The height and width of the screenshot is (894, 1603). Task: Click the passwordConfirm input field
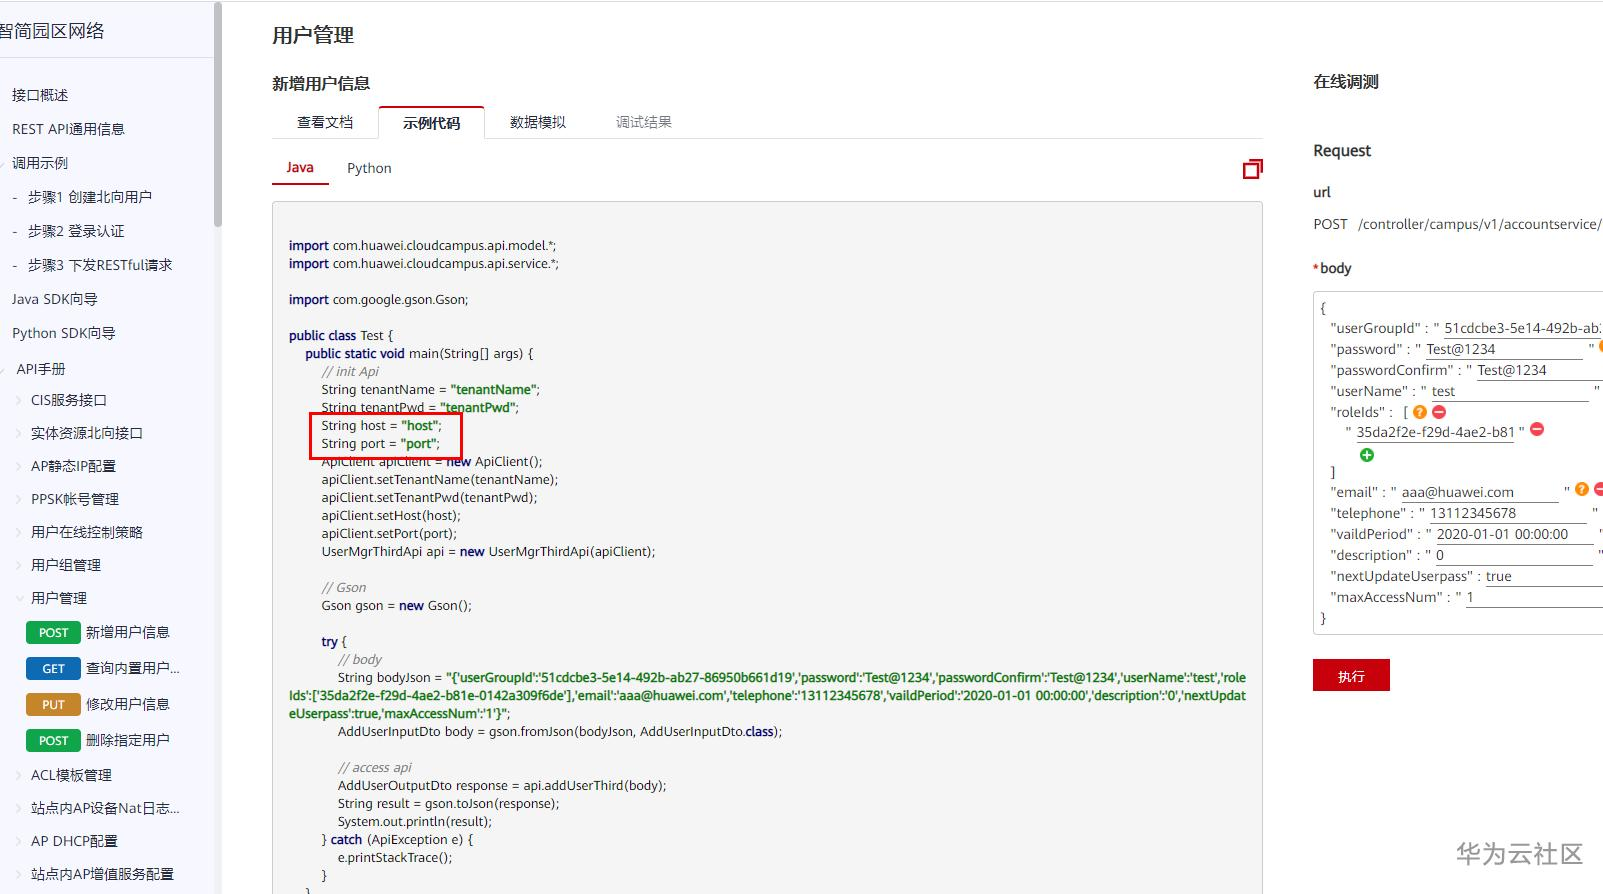click(x=1539, y=371)
